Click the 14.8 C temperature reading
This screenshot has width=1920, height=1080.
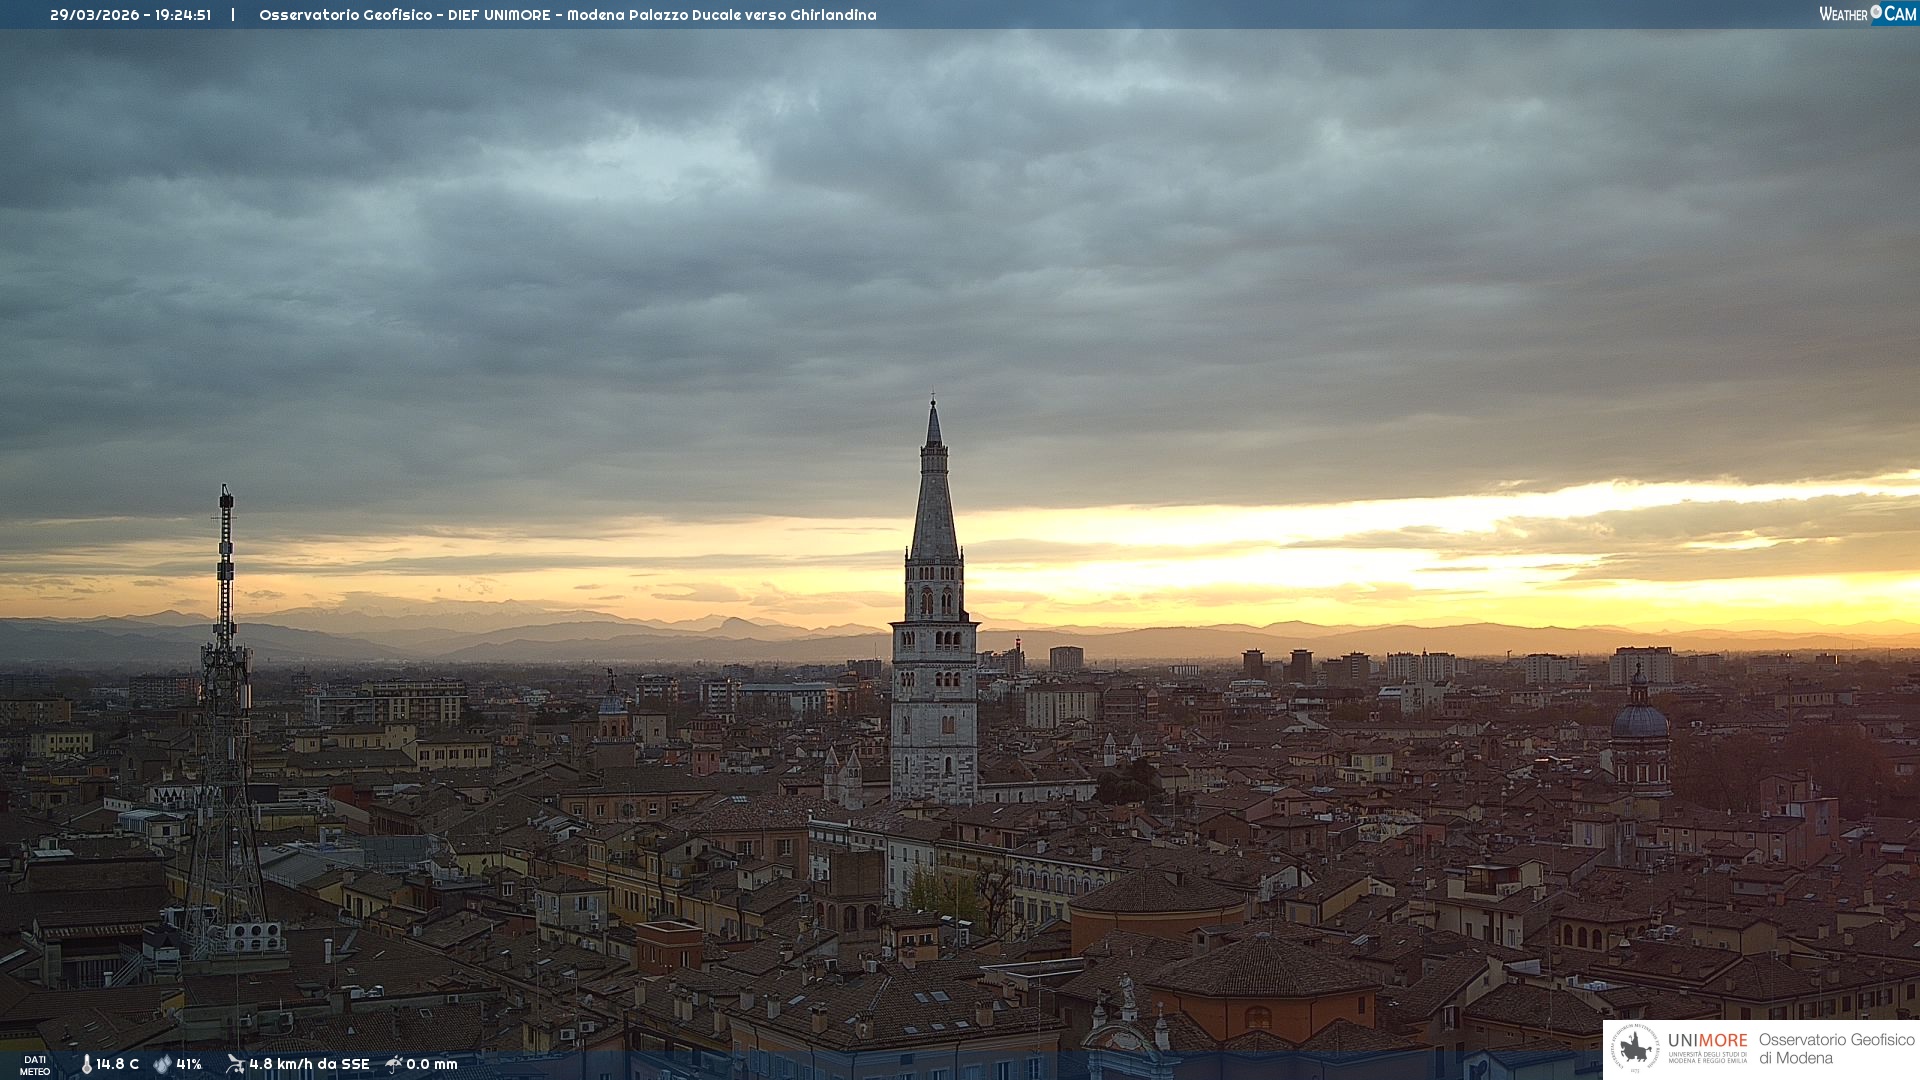(117, 1065)
